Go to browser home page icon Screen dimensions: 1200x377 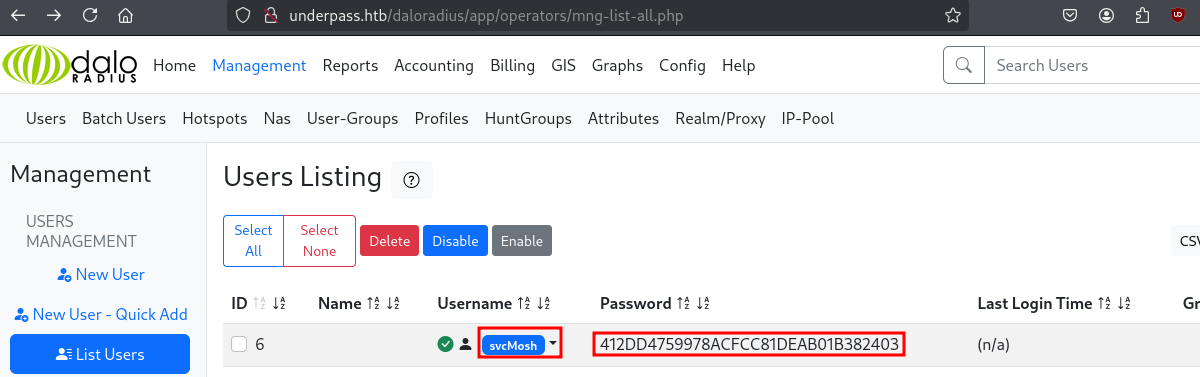click(125, 16)
